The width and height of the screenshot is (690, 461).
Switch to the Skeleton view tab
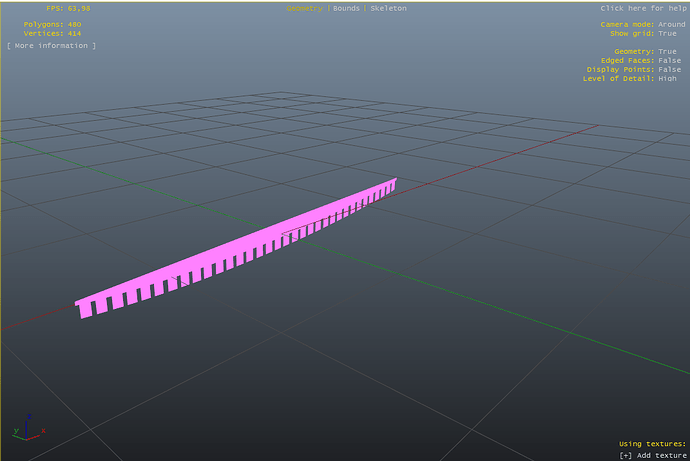click(388, 8)
